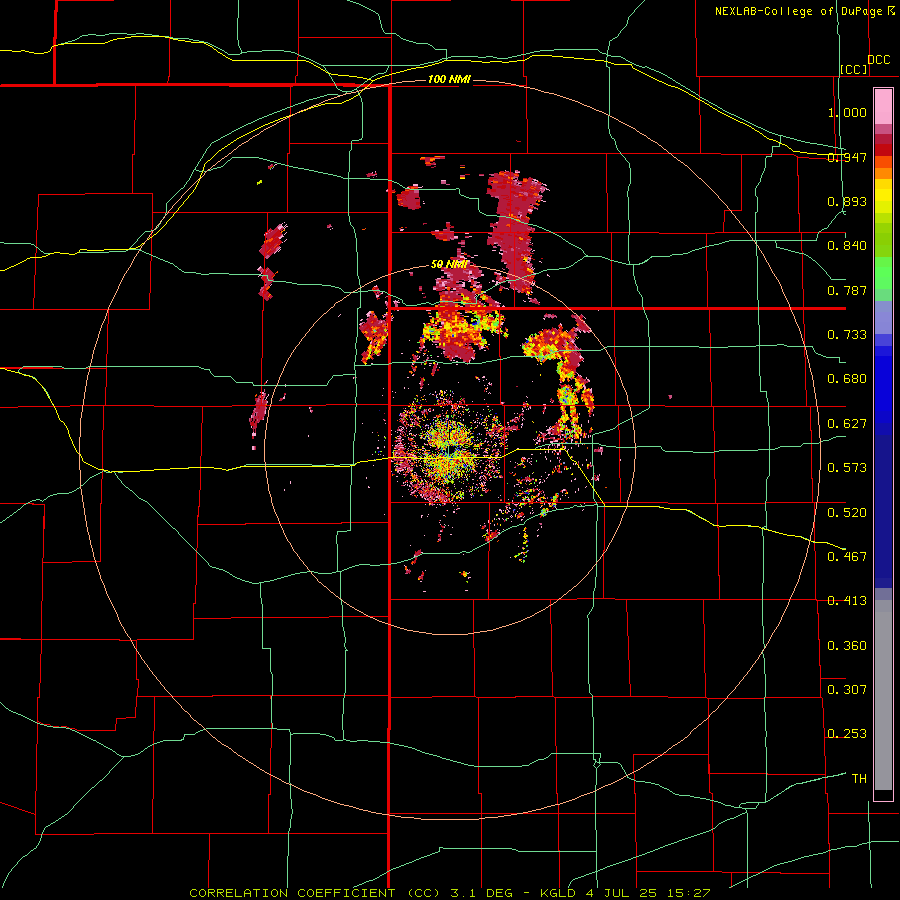Click the KGLD station identifier in caption
900x900 pixels.
(557, 893)
